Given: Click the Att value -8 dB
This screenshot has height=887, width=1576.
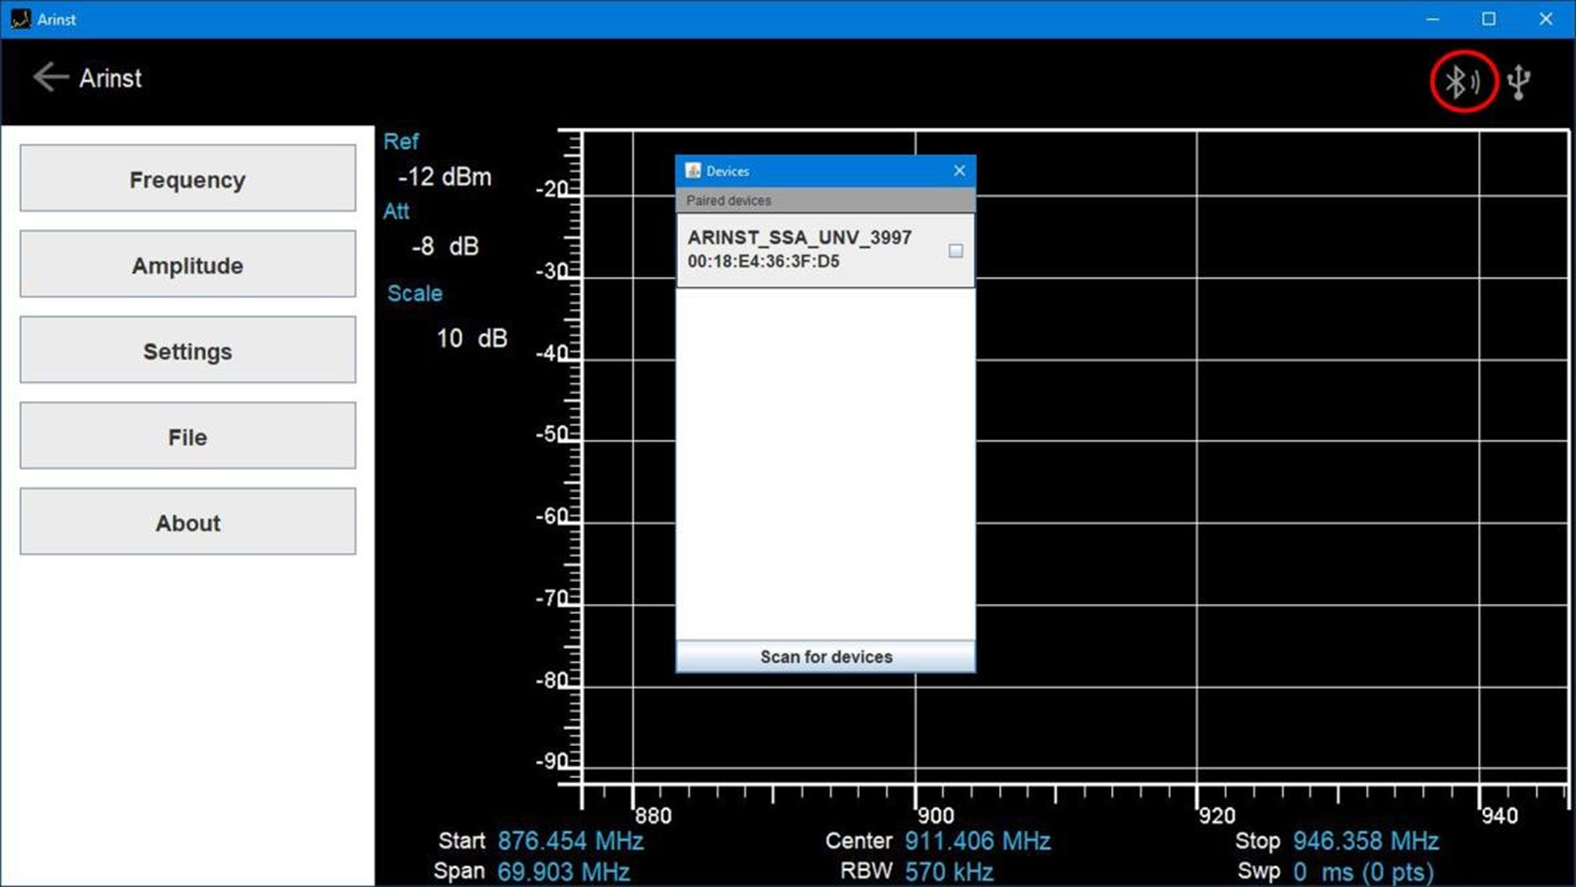Looking at the screenshot, I should coord(445,246).
